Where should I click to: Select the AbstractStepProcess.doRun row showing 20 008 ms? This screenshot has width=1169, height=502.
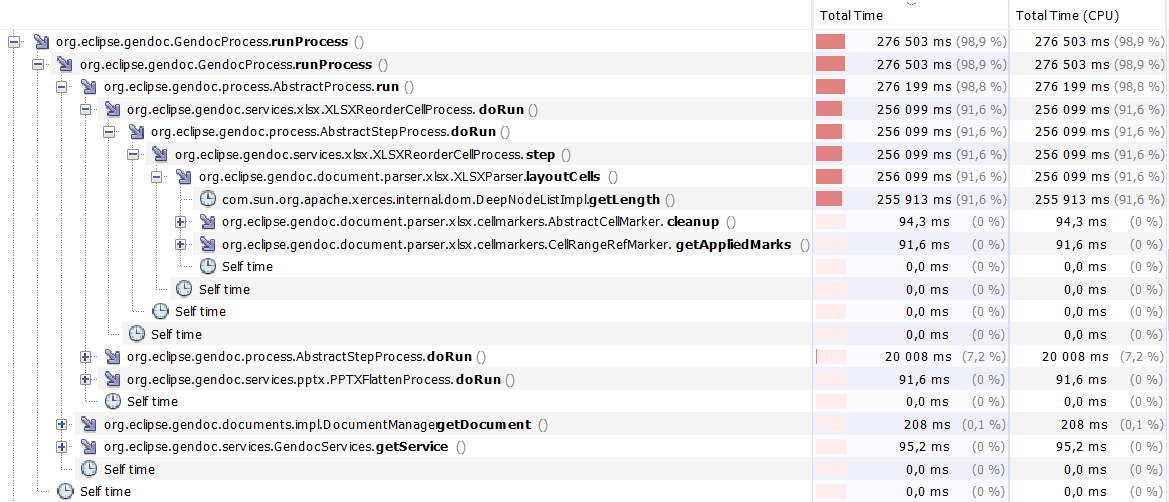(x=299, y=357)
